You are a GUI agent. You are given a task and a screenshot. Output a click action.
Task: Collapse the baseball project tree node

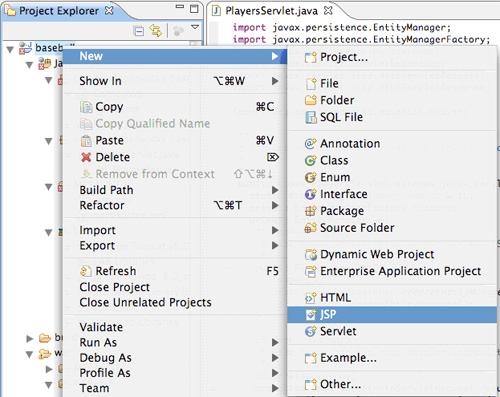tap(10, 50)
